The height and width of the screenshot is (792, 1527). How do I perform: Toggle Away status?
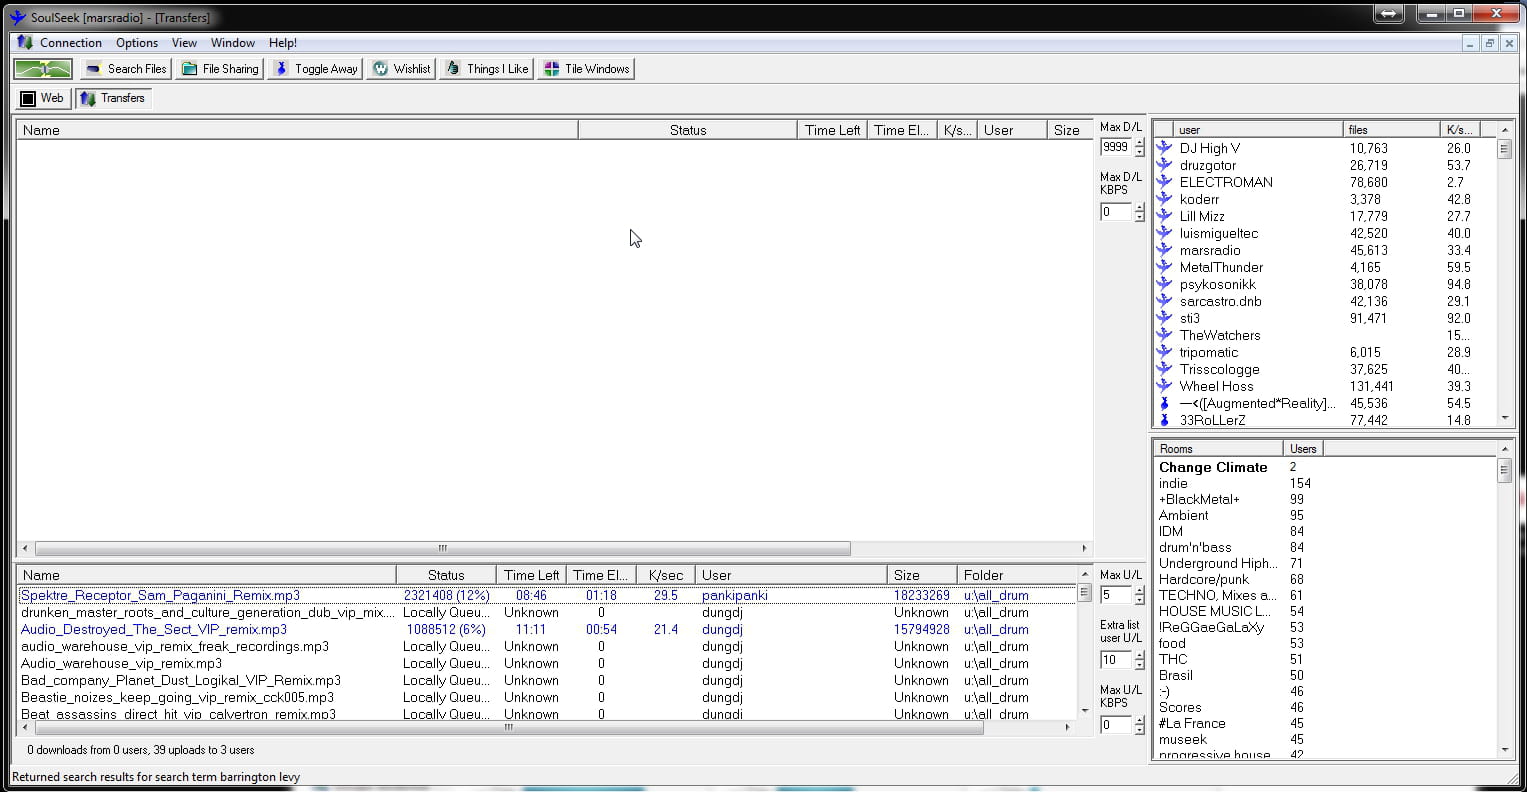(x=315, y=69)
